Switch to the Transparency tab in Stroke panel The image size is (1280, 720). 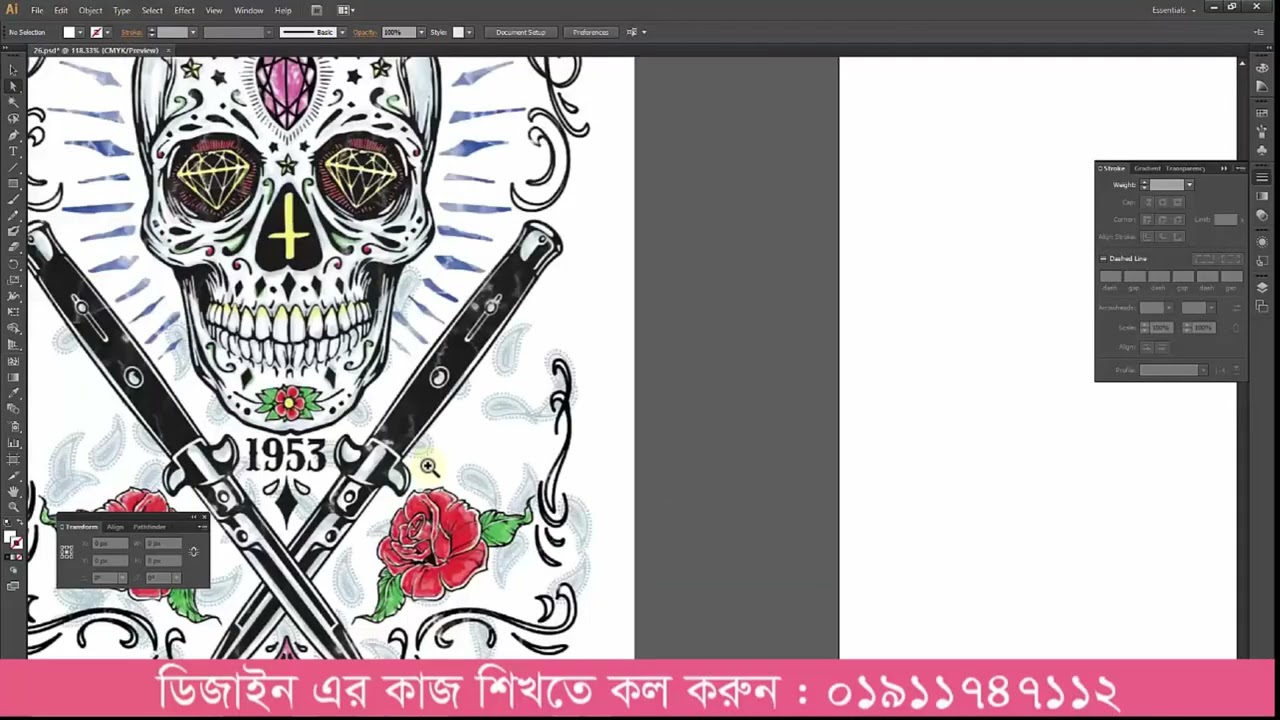pos(1185,168)
